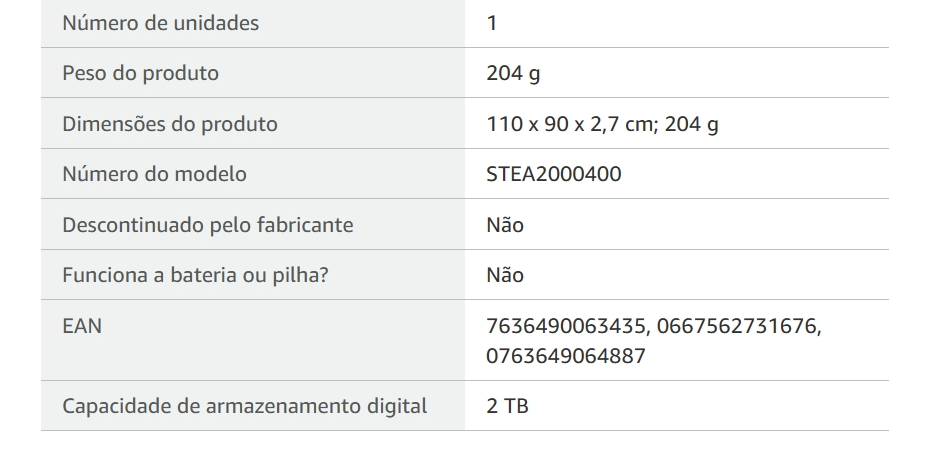Click the EAN row label
Image resolution: width=942 pixels, height=450 pixels.
point(82,326)
